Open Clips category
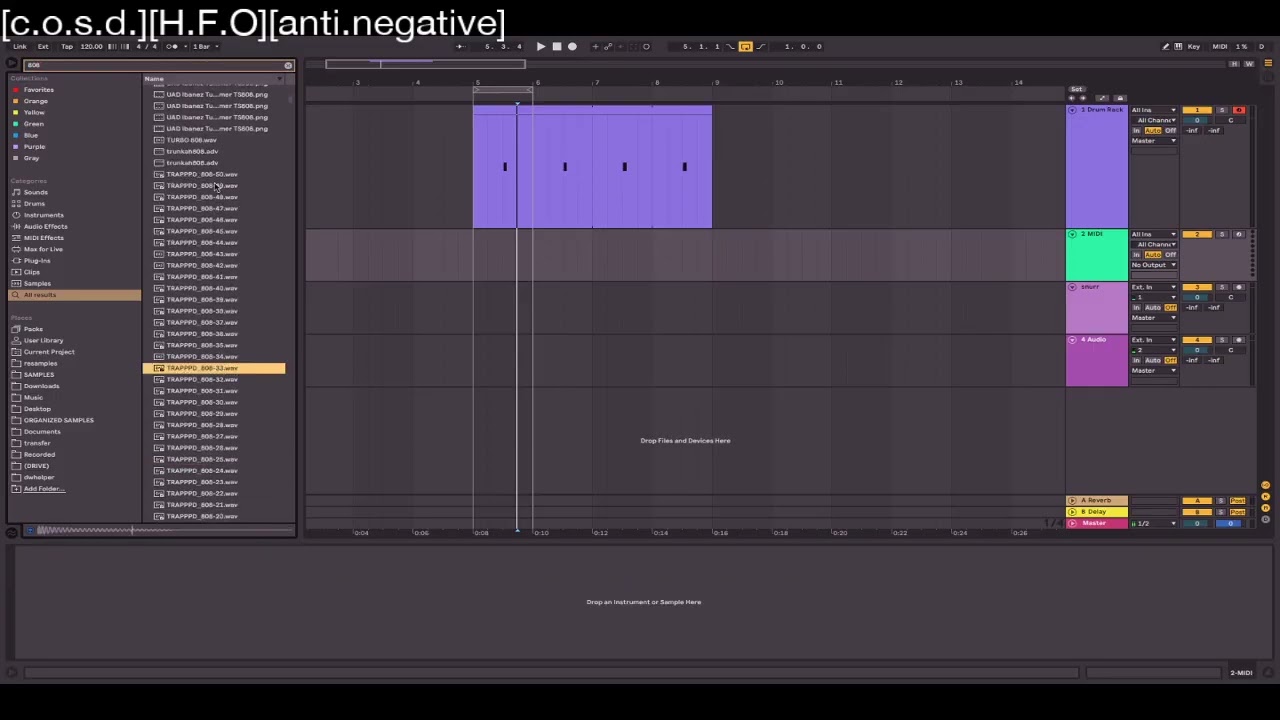 (32, 272)
